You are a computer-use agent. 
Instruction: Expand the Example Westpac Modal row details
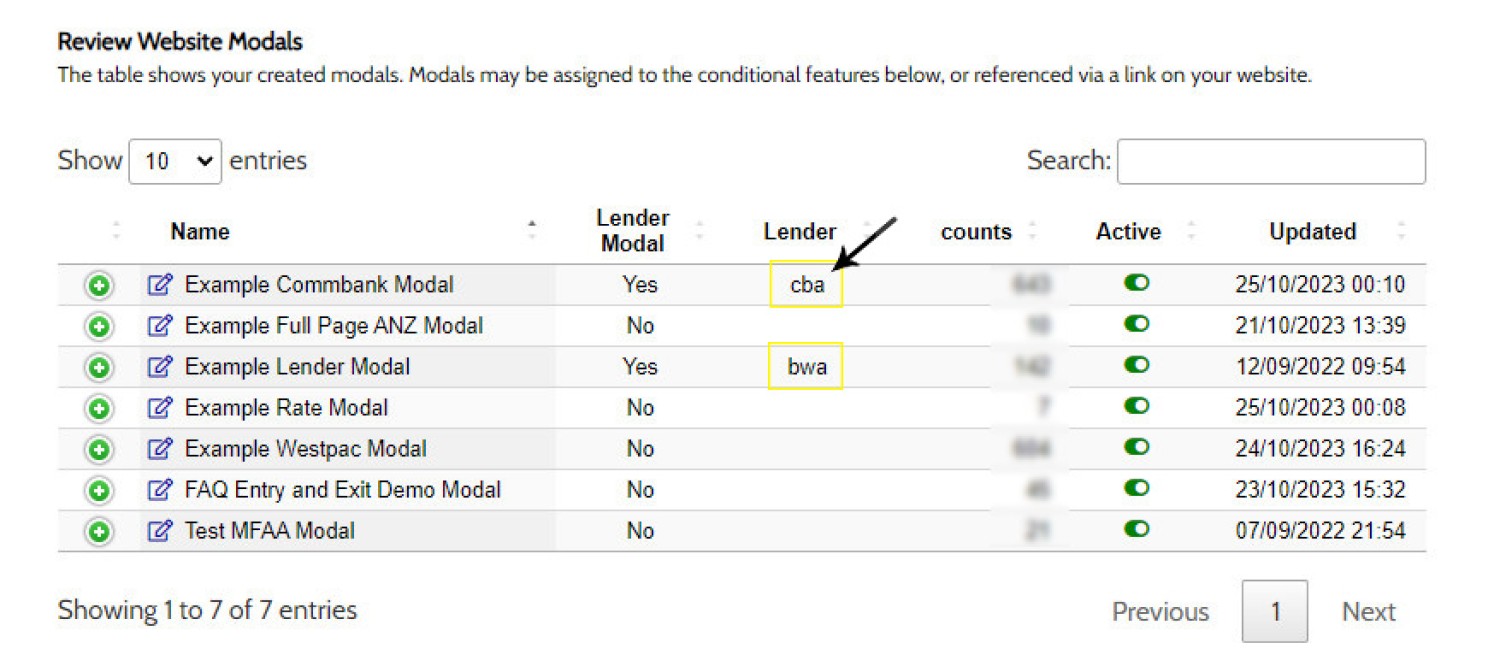[x=99, y=450]
